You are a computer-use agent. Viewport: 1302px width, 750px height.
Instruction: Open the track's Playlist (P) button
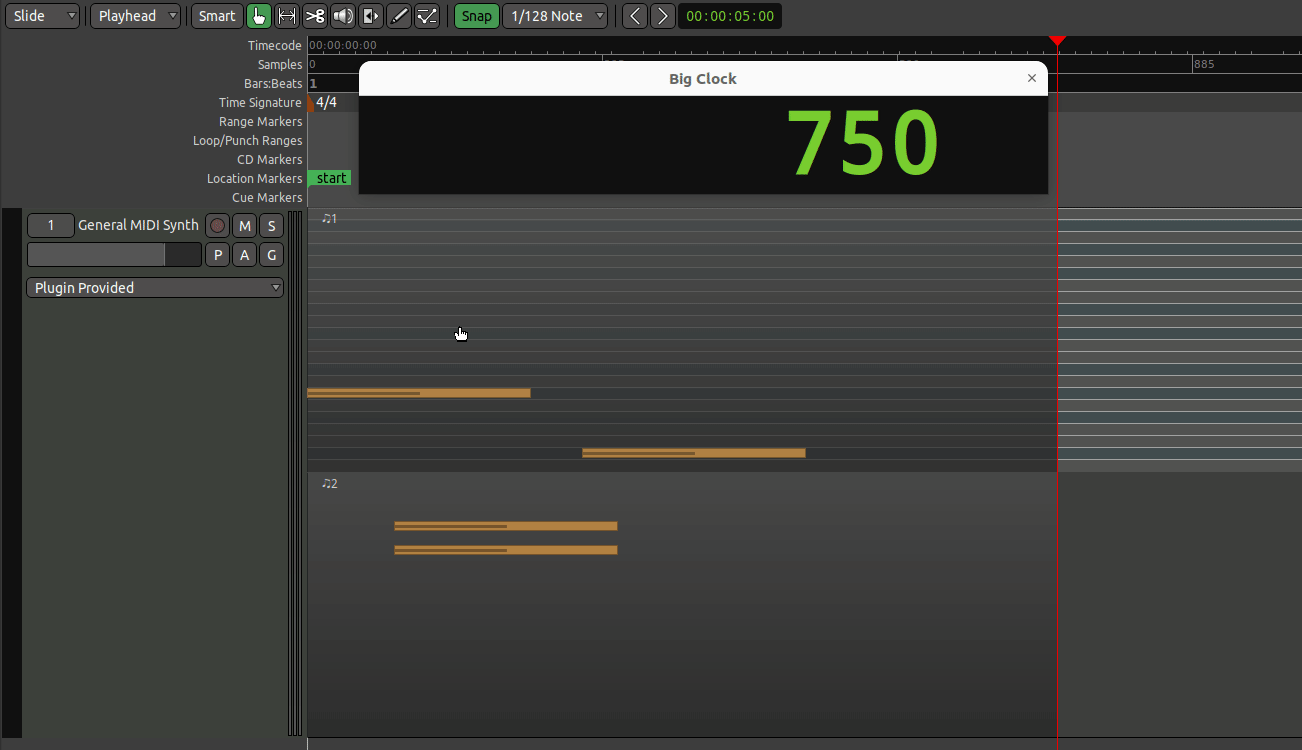click(218, 255)
